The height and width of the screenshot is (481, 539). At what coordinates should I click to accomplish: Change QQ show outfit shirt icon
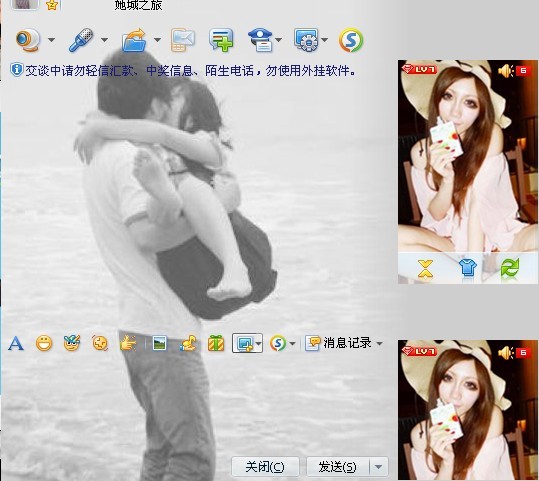[468, 267]
